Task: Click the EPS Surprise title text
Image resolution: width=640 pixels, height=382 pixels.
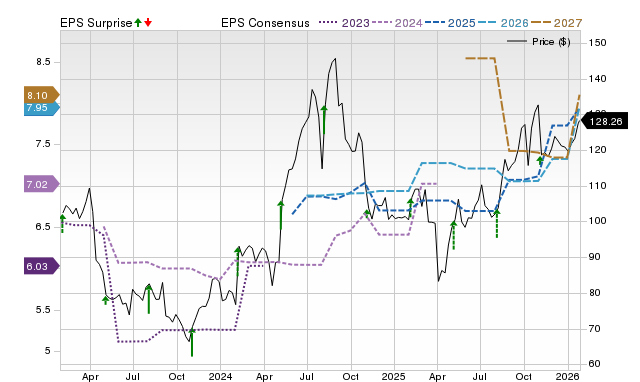Action: pyautogui.click(x=96, y=23)
